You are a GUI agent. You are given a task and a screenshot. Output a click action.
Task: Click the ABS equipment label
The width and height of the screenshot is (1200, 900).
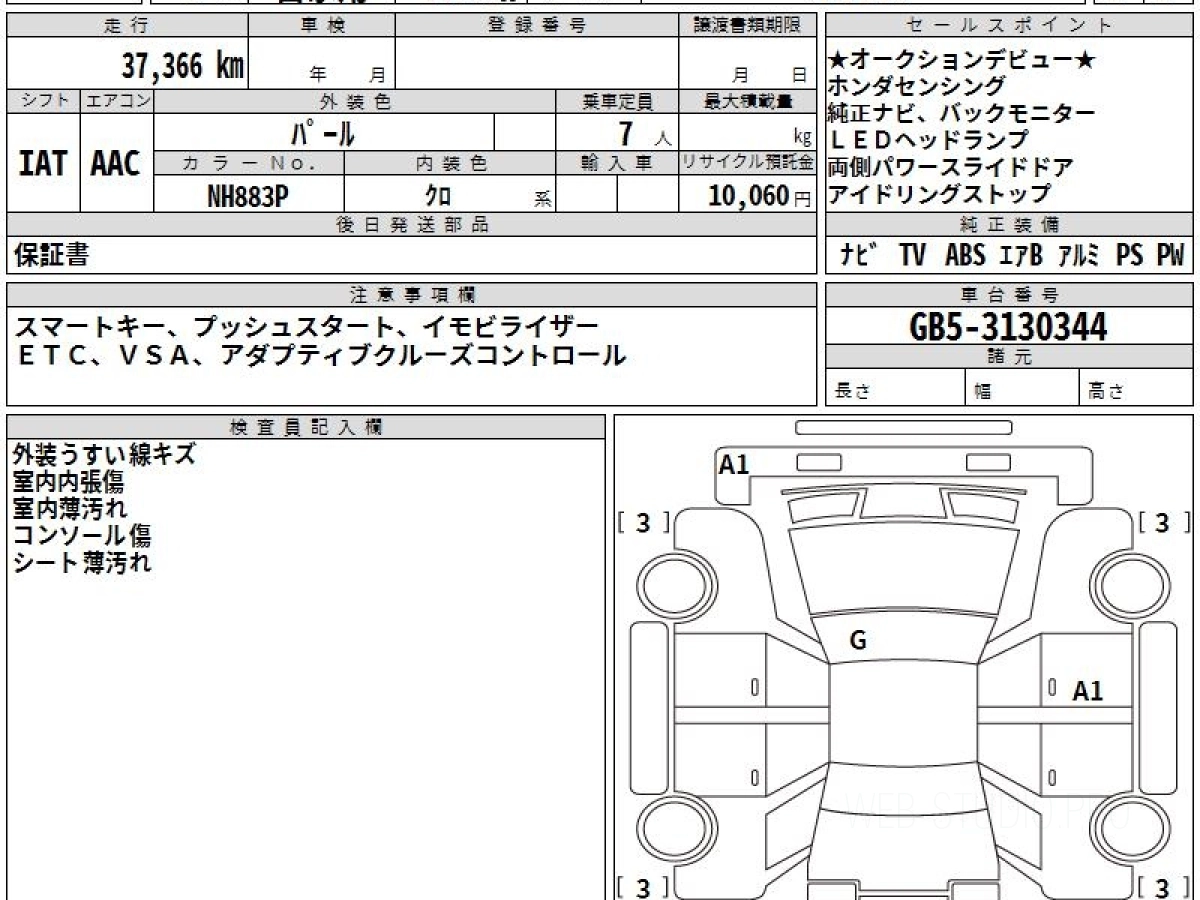pos(965,256)
